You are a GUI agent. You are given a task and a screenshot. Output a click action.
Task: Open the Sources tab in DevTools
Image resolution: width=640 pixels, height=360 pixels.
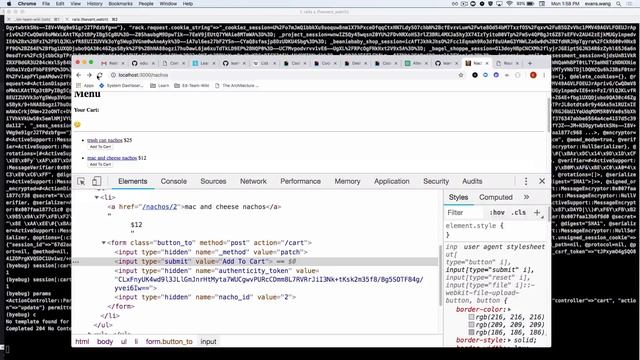click(x=213, y=181)
